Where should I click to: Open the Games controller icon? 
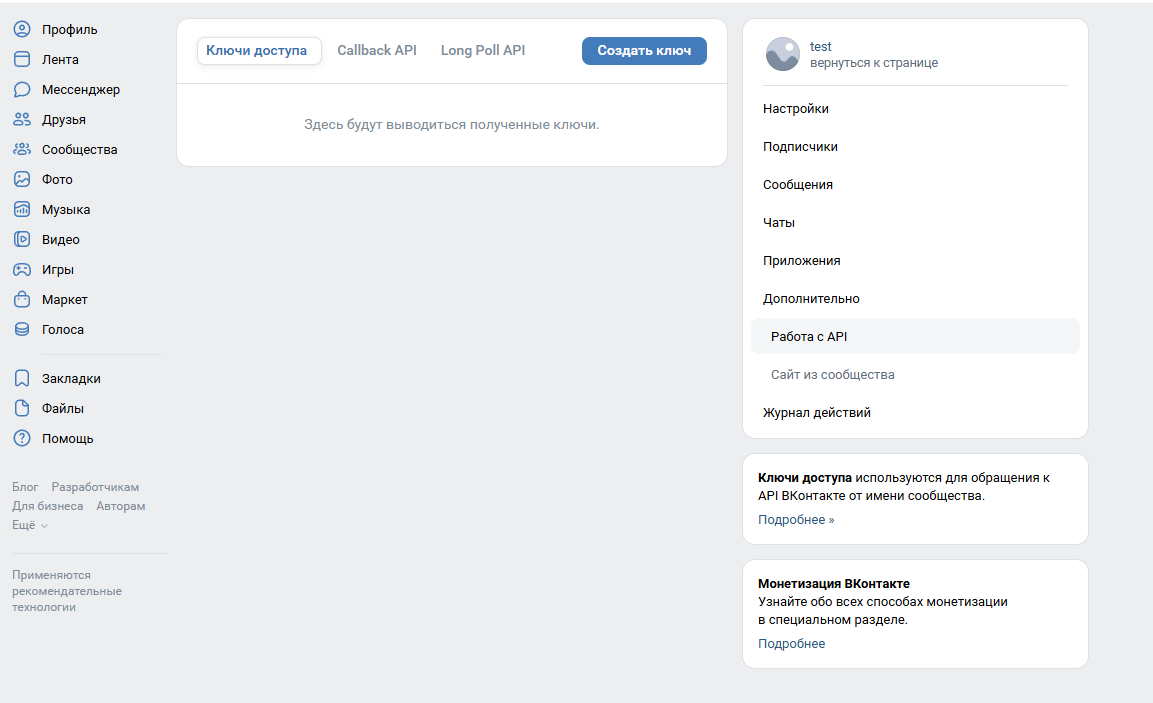click(x=22, y=270)
